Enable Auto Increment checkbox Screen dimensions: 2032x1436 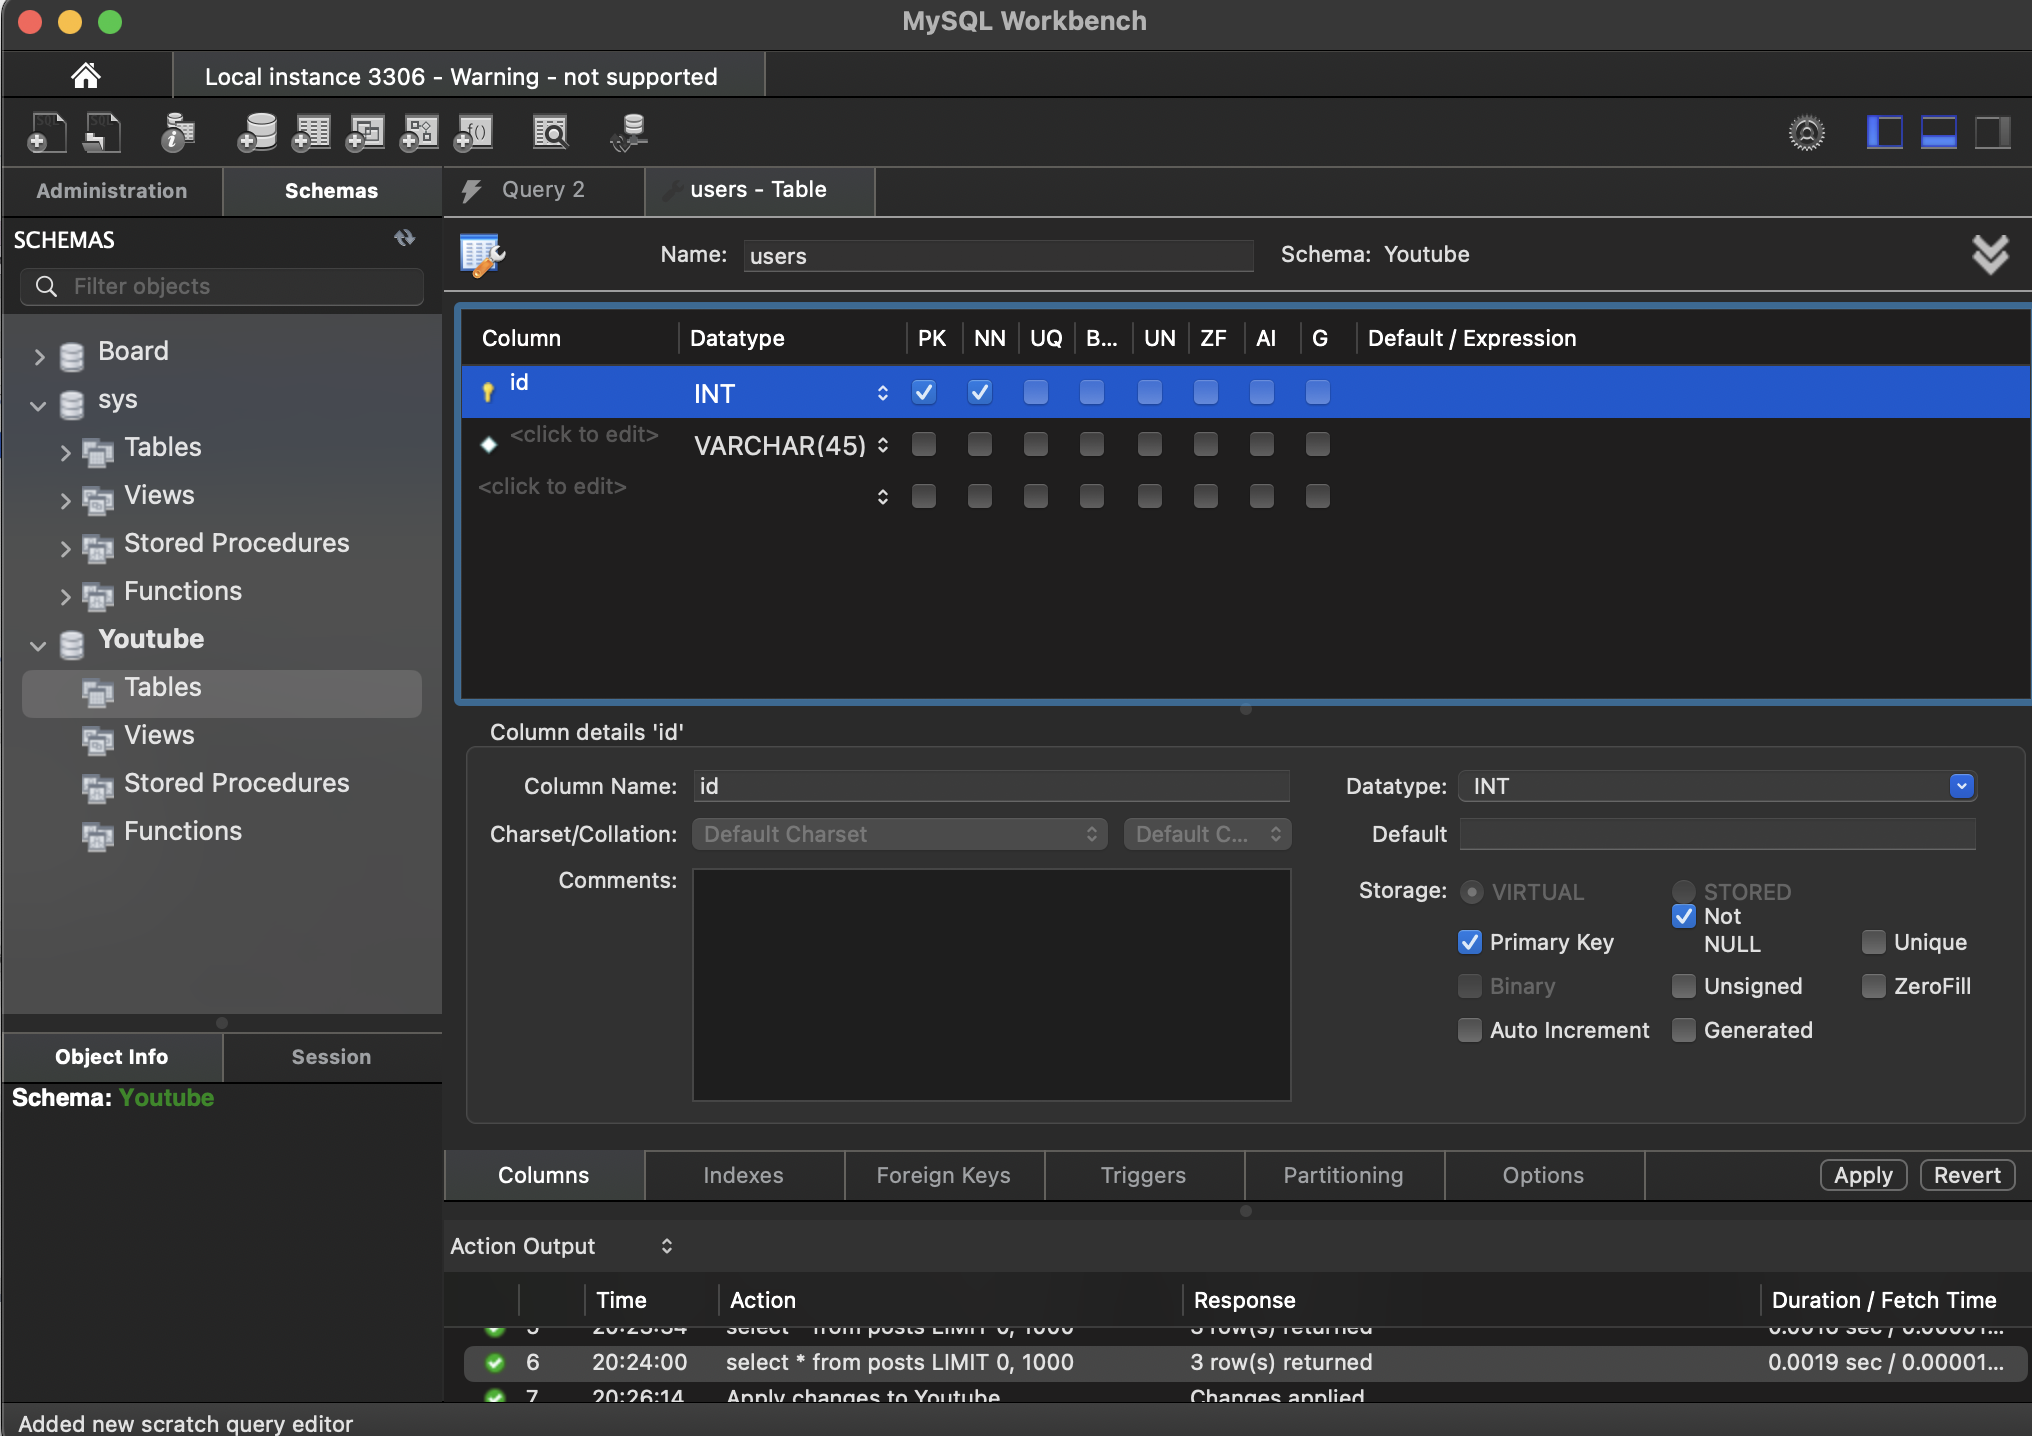coord(1470,1030)
